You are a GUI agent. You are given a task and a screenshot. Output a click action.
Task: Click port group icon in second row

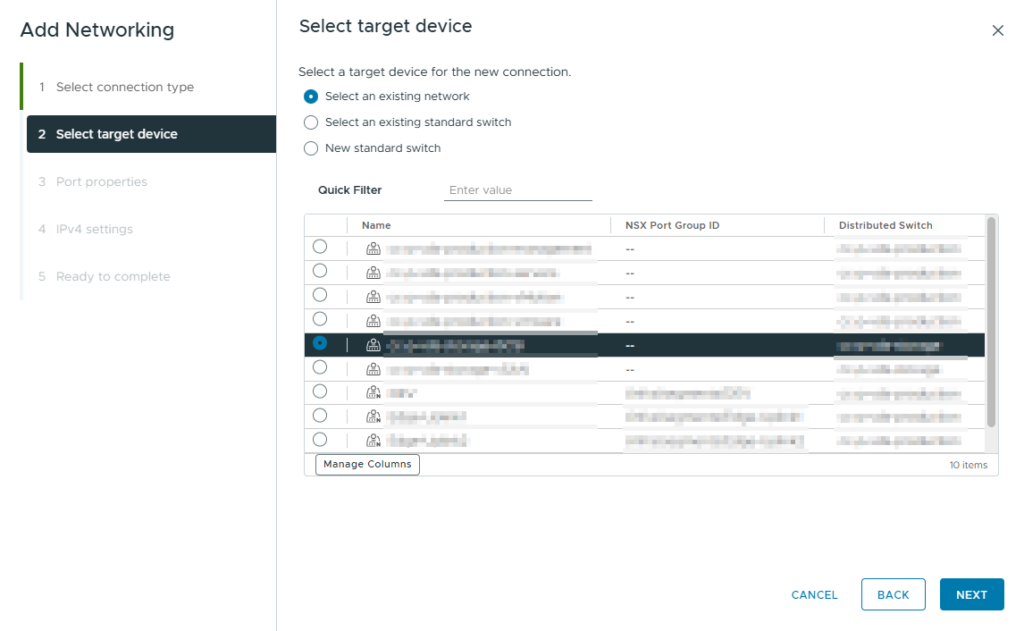[x=373, y=272]
